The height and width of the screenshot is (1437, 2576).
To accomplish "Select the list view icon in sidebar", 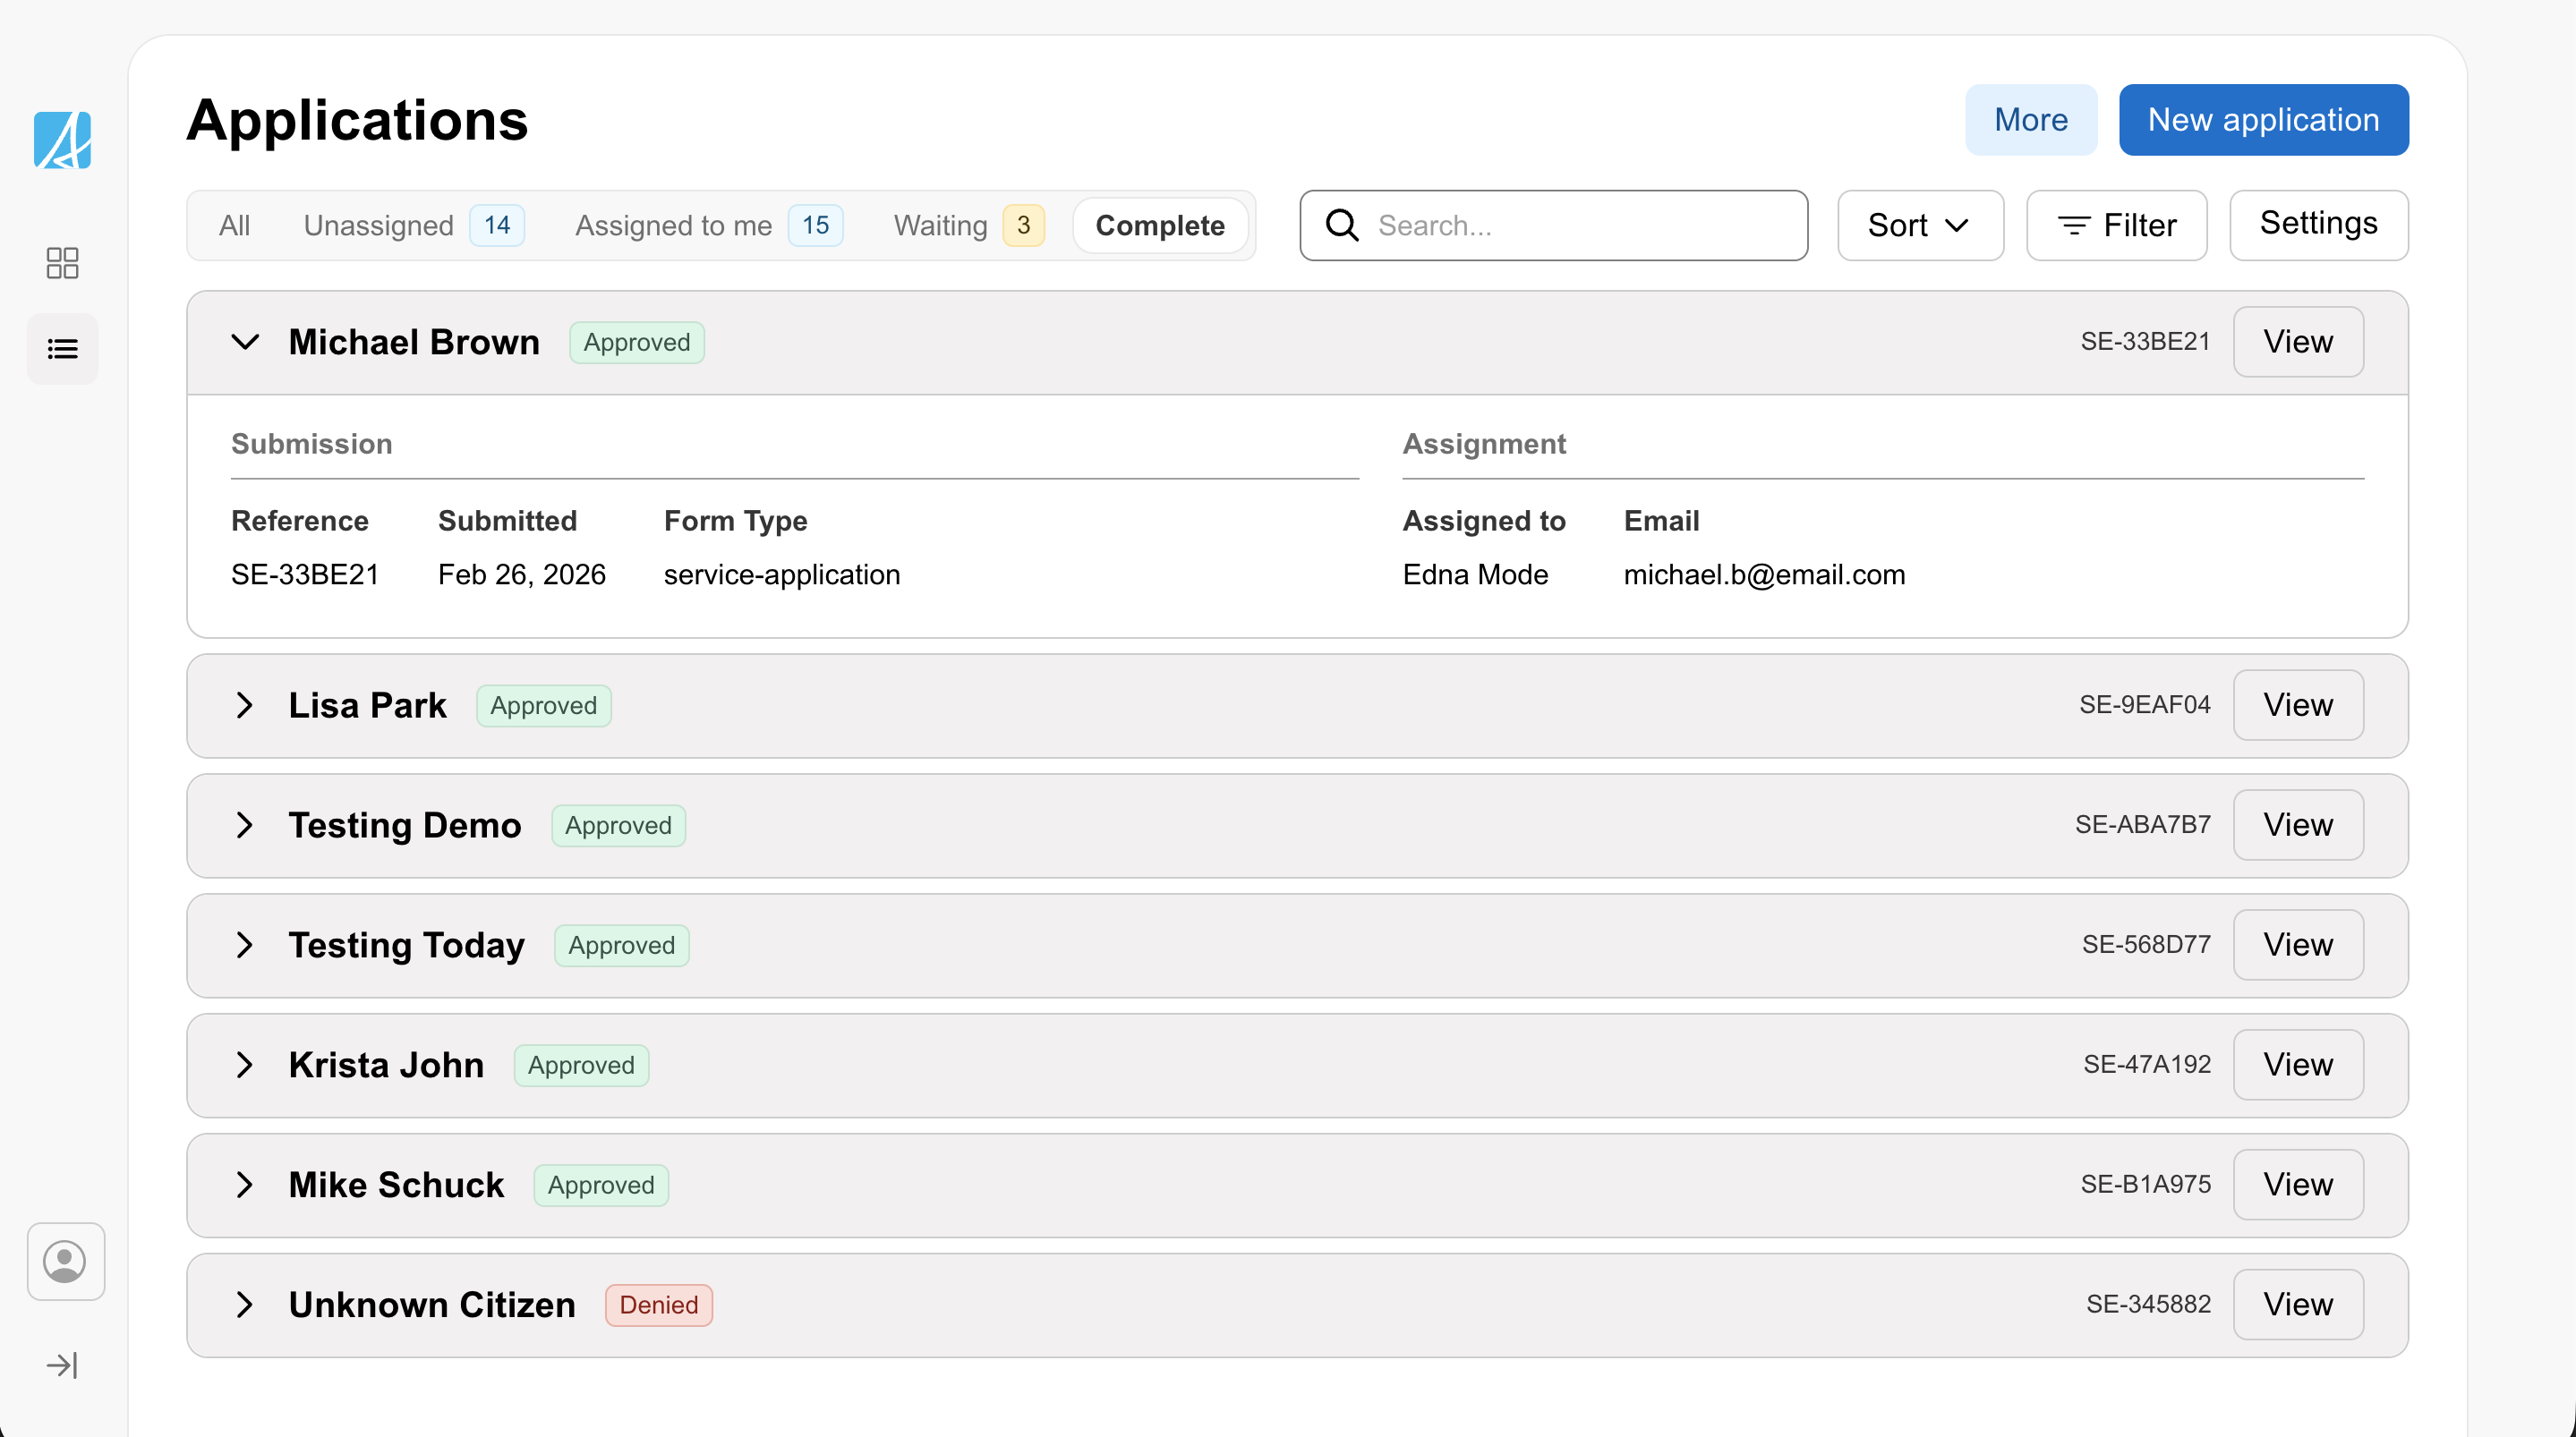I will pyautogui.click(x=62, y=347).
